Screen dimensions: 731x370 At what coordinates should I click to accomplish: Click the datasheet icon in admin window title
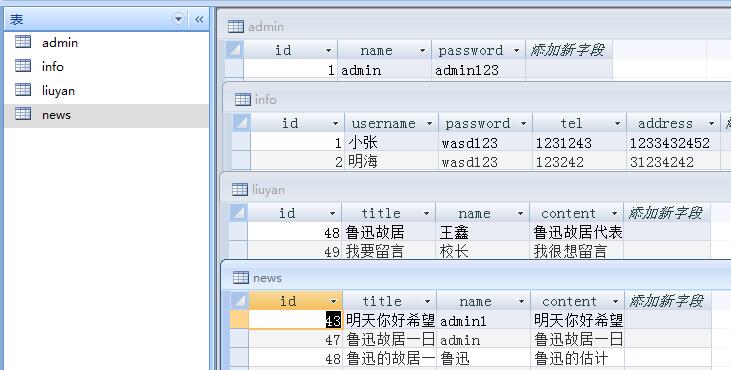[x=236, y=27]
